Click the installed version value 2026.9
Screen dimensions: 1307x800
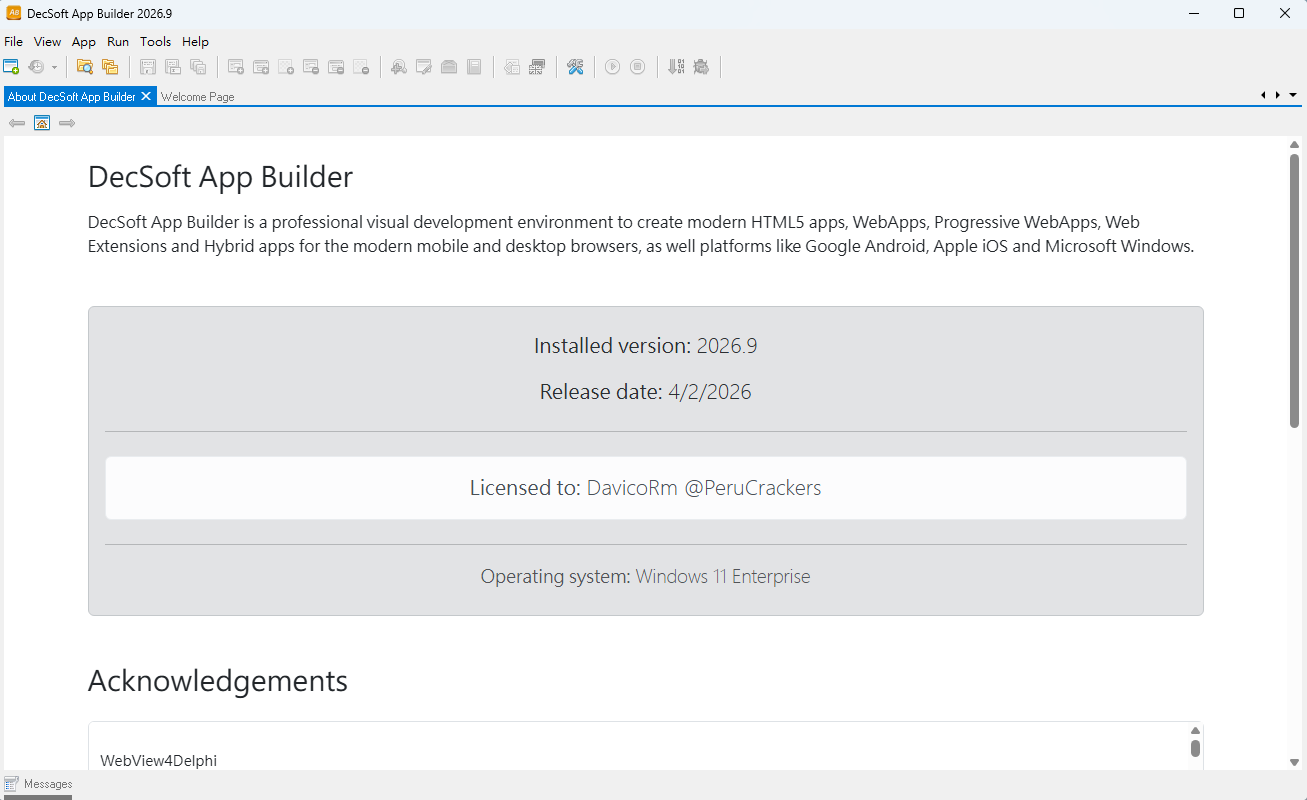point(727,346)
